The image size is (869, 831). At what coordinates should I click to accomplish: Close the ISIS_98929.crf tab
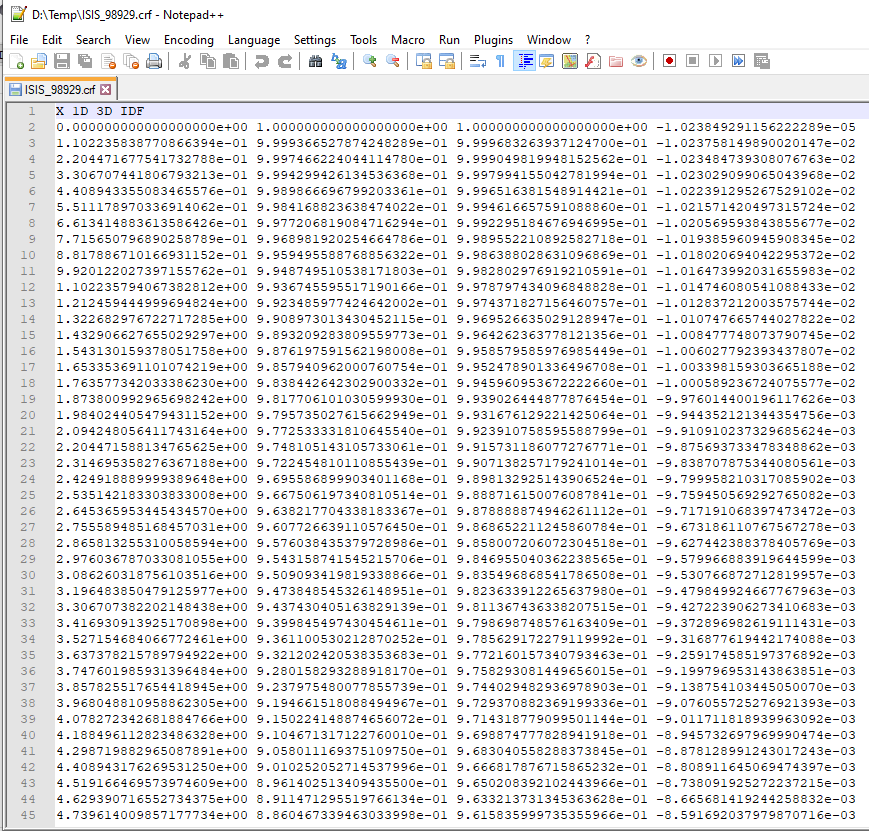(x=105, y=90)
